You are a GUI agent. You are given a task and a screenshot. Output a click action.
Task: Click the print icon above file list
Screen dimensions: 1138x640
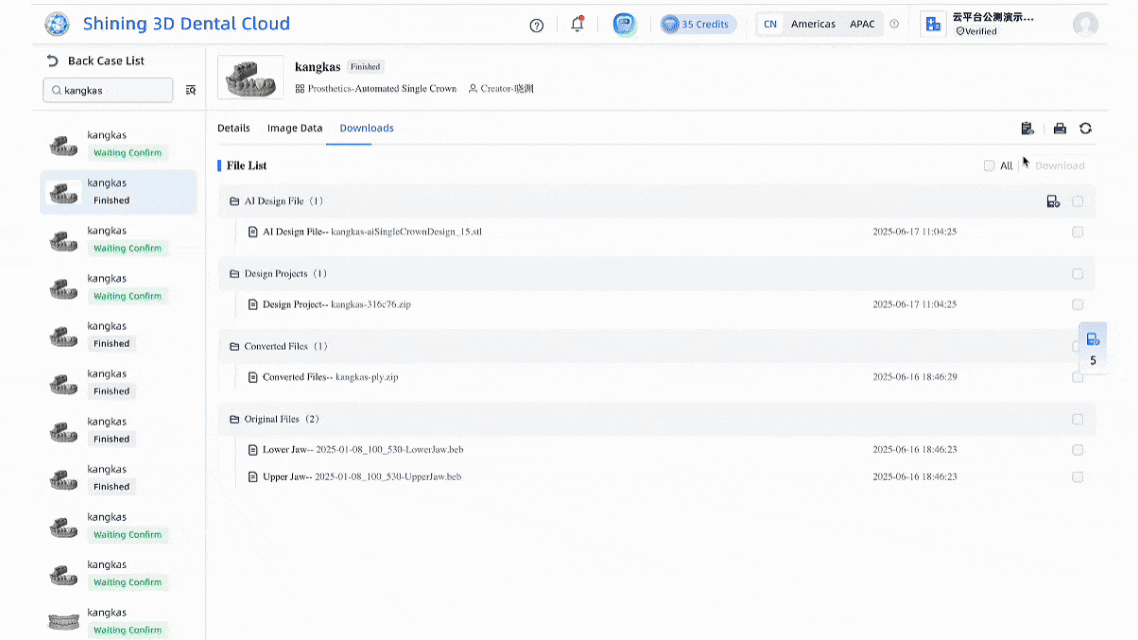click(1060, 128)
